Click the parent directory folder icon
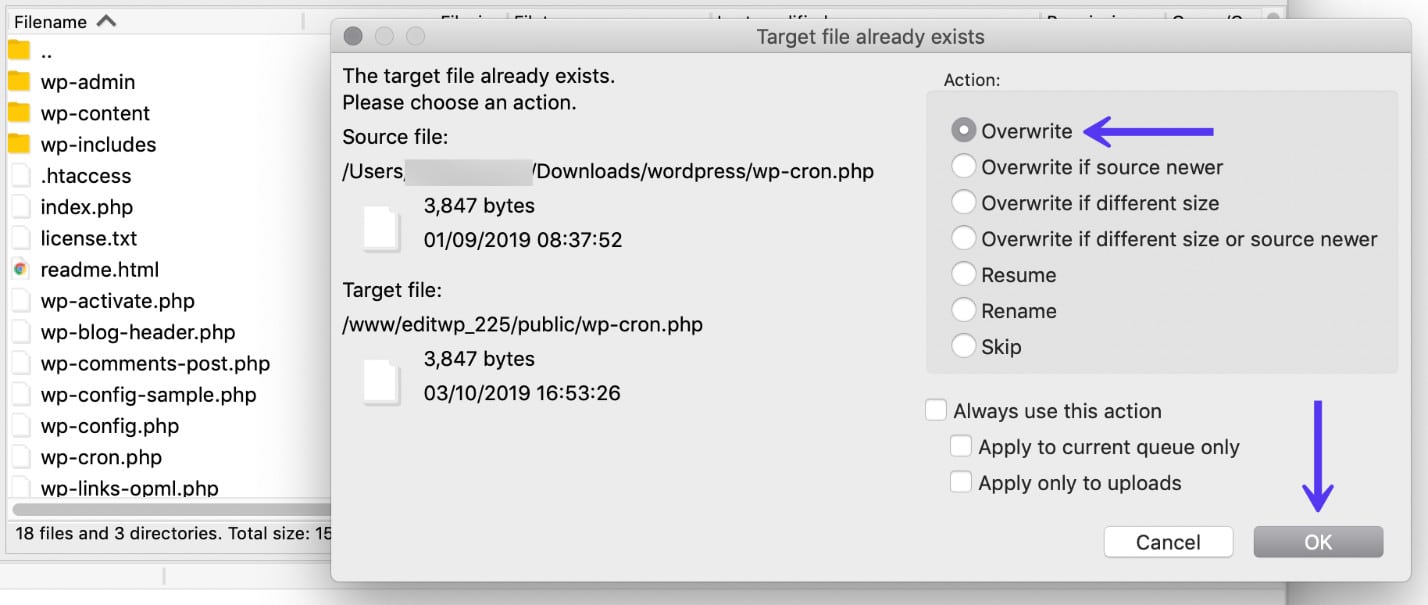Viewport: 1428px width, 605px height. coord(18,51)
